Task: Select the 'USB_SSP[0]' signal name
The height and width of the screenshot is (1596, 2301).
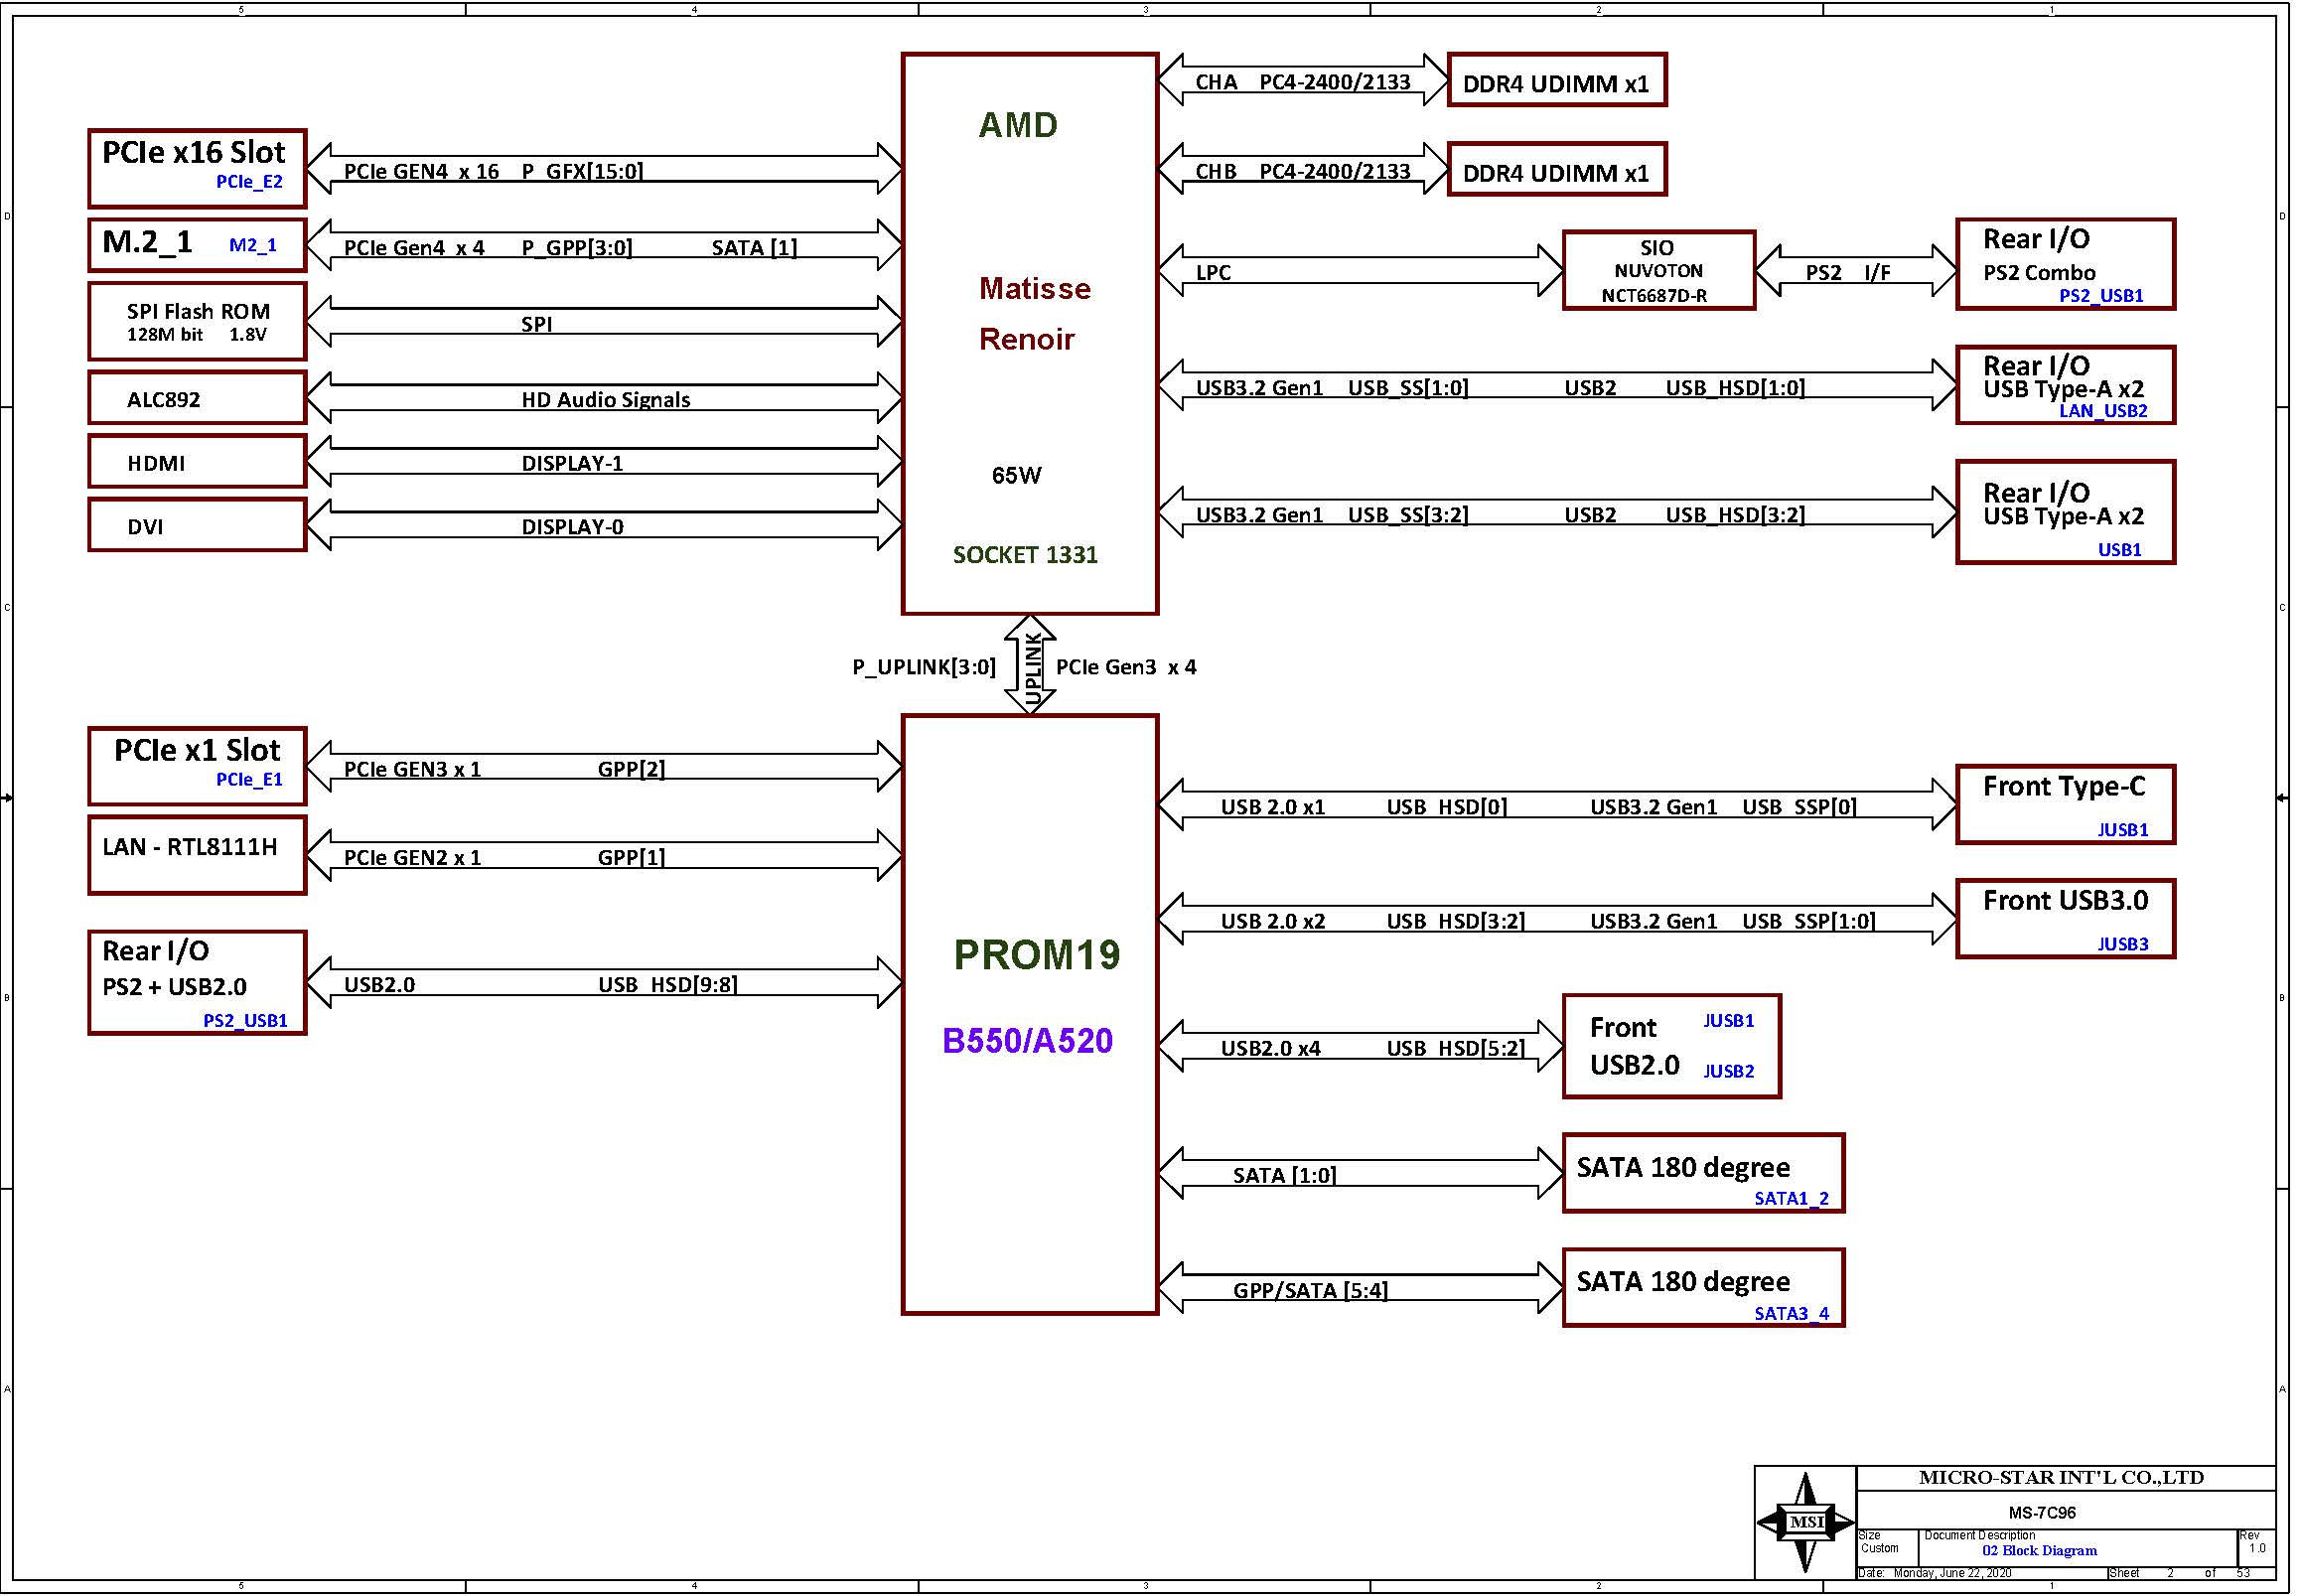Action: tap(1799, 807)
